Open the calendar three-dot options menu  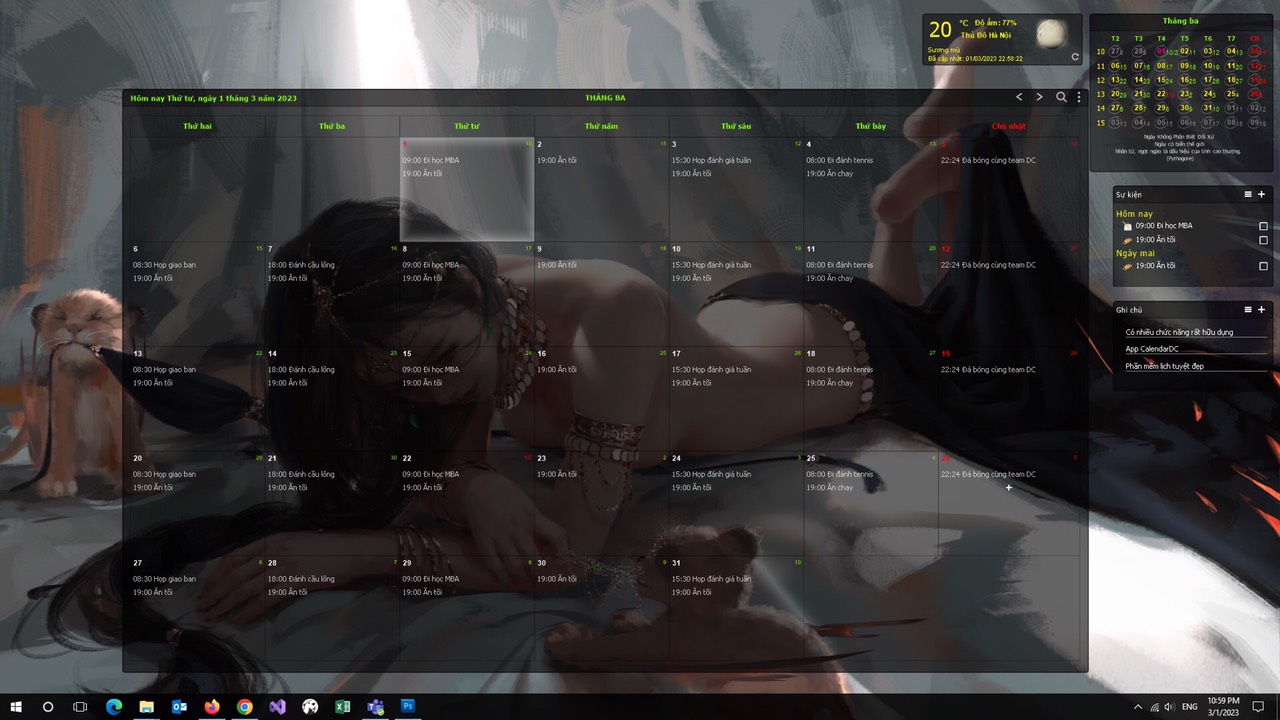coord(1079,97)
